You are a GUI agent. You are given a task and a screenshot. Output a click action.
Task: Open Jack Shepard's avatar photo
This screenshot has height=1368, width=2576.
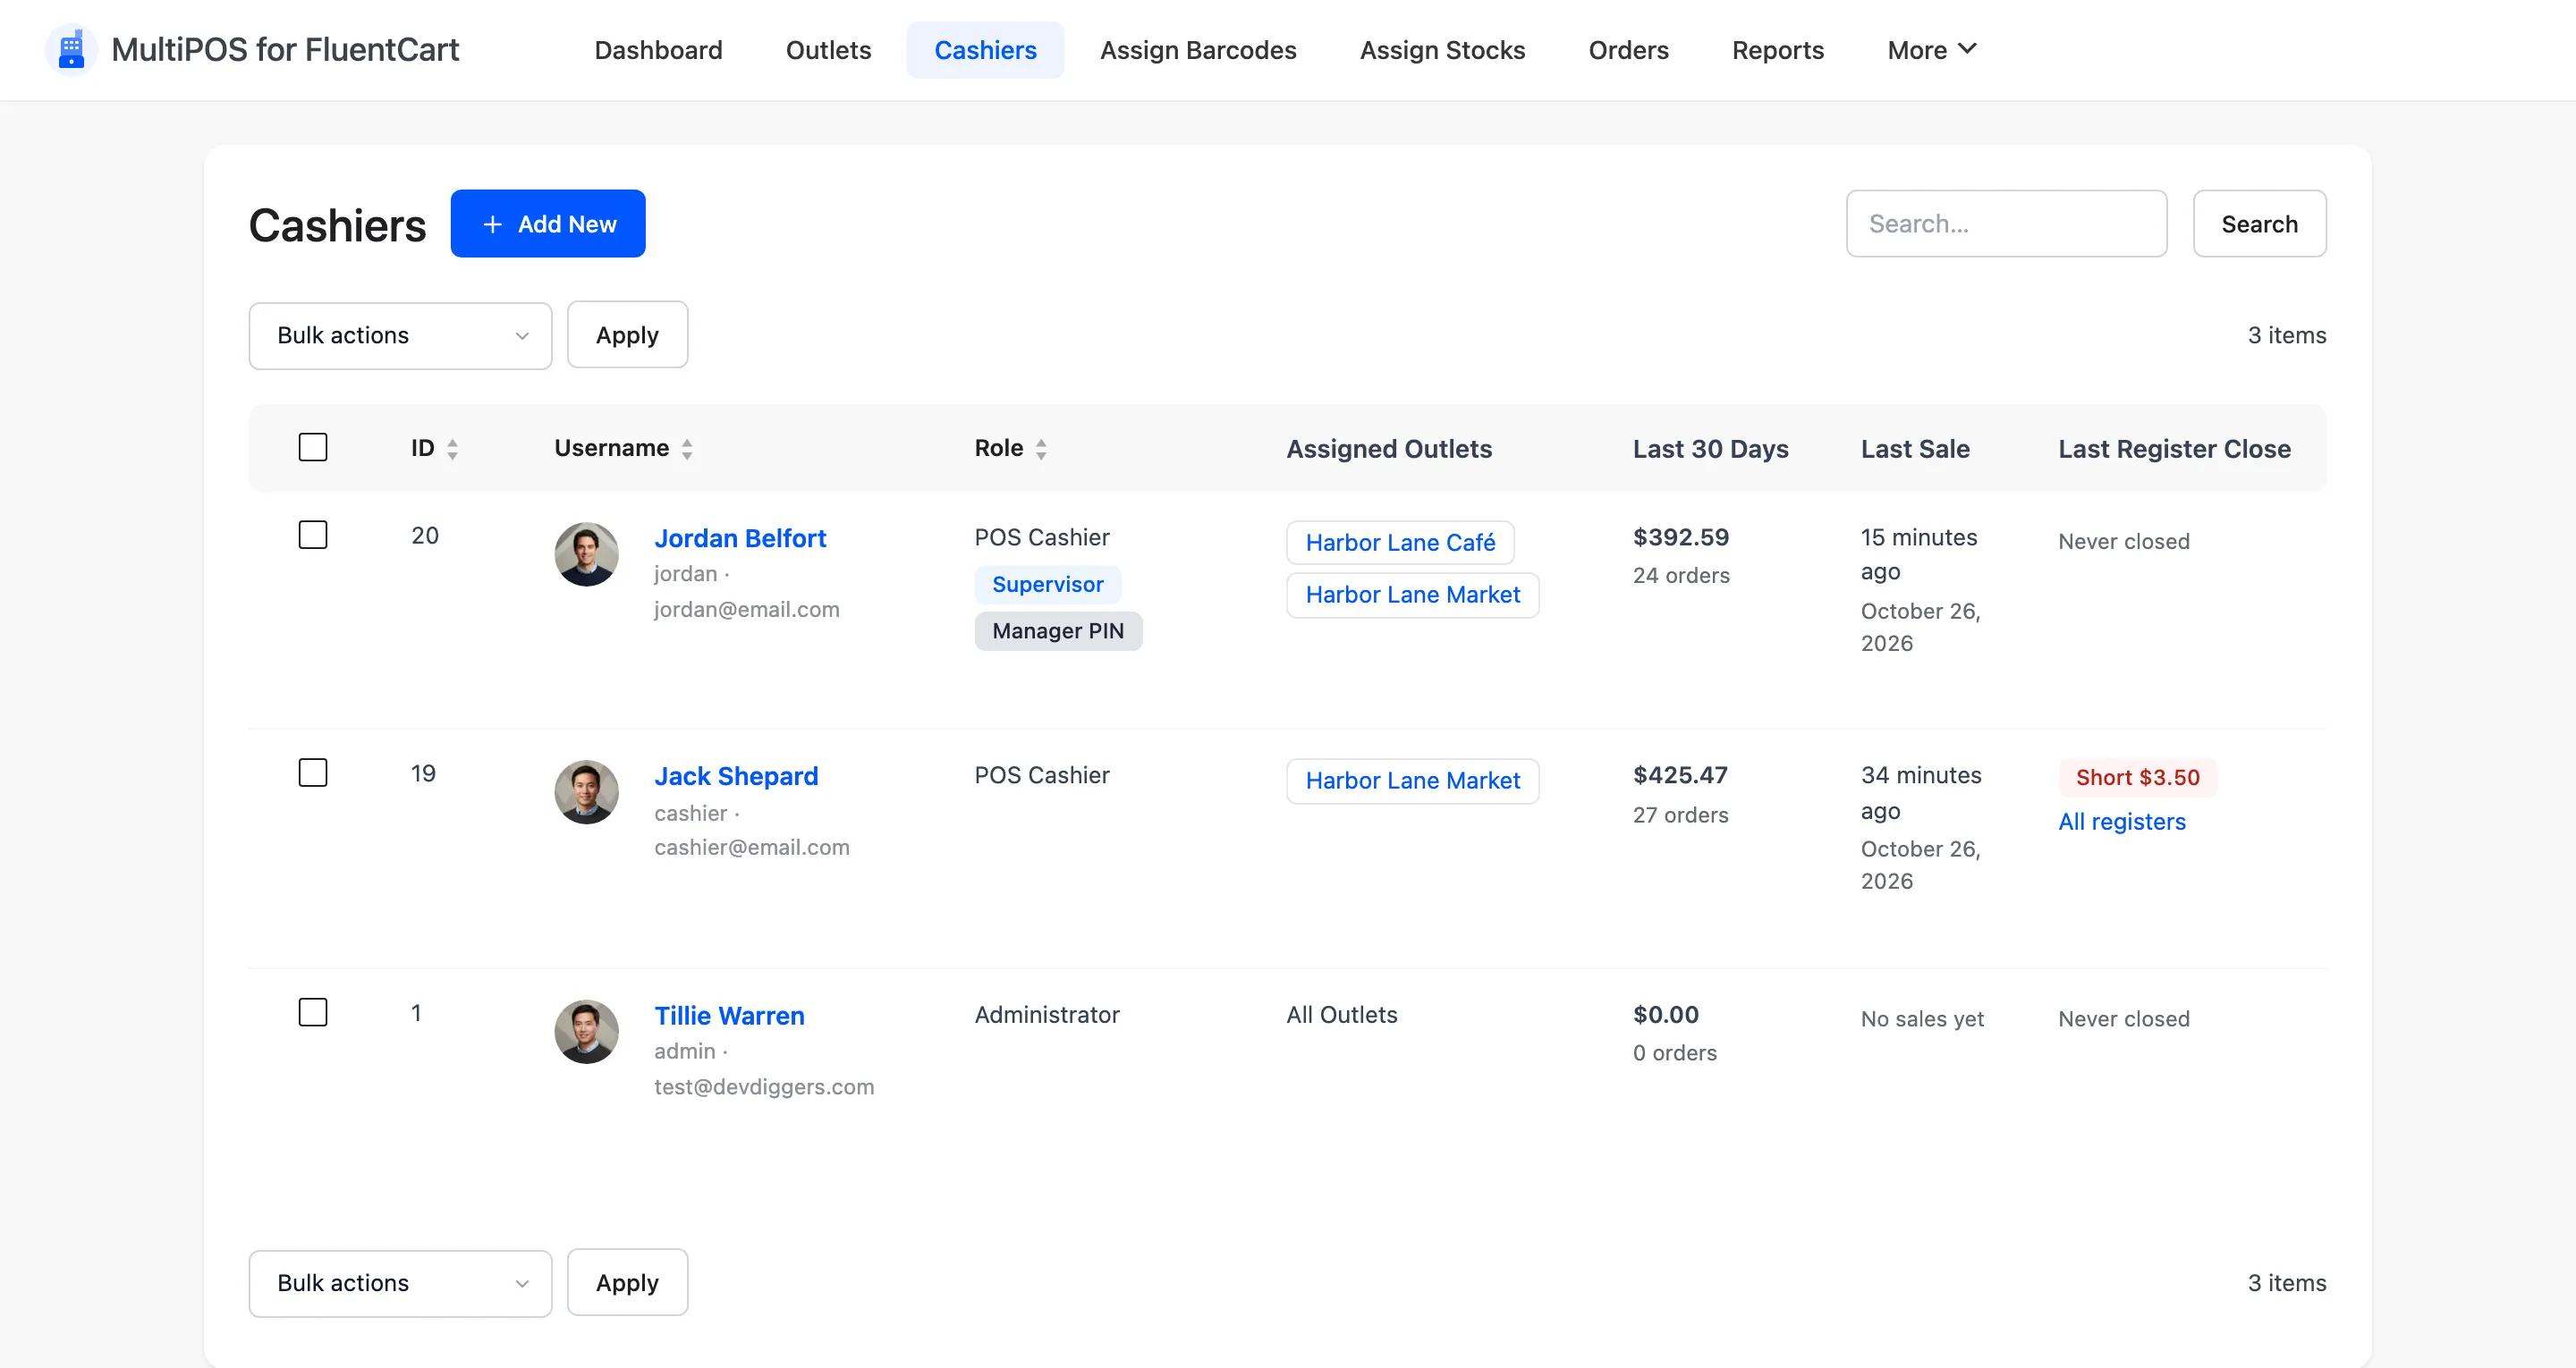click(586, 792)
